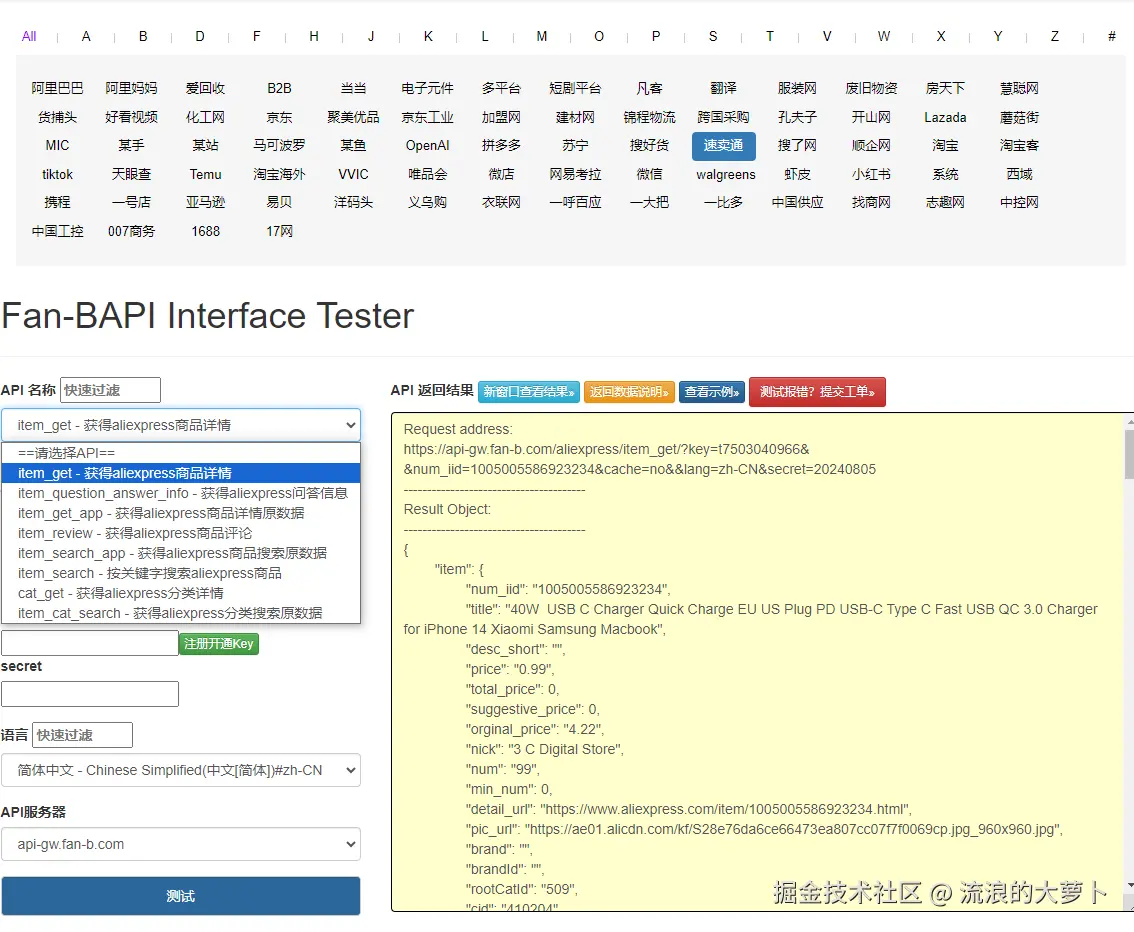Select the tiktok platform
This screenshot has height=932, width=1134.
click(x=57, y=174)
